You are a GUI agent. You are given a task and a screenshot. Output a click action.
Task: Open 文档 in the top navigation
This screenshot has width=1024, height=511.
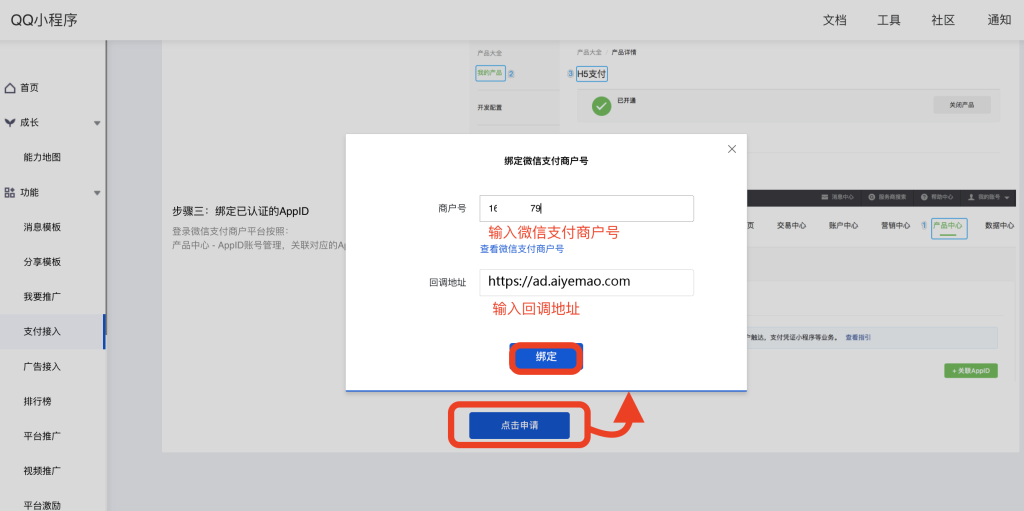click(x=834, y=20)
